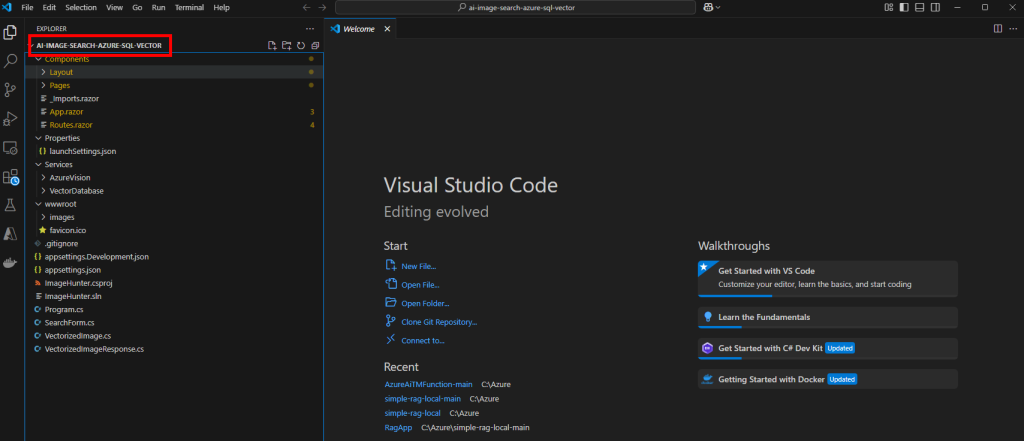The width and height of the screenshot is (1024, 441).
Task: Open the Run and Debug view
Action: (10, 118)
